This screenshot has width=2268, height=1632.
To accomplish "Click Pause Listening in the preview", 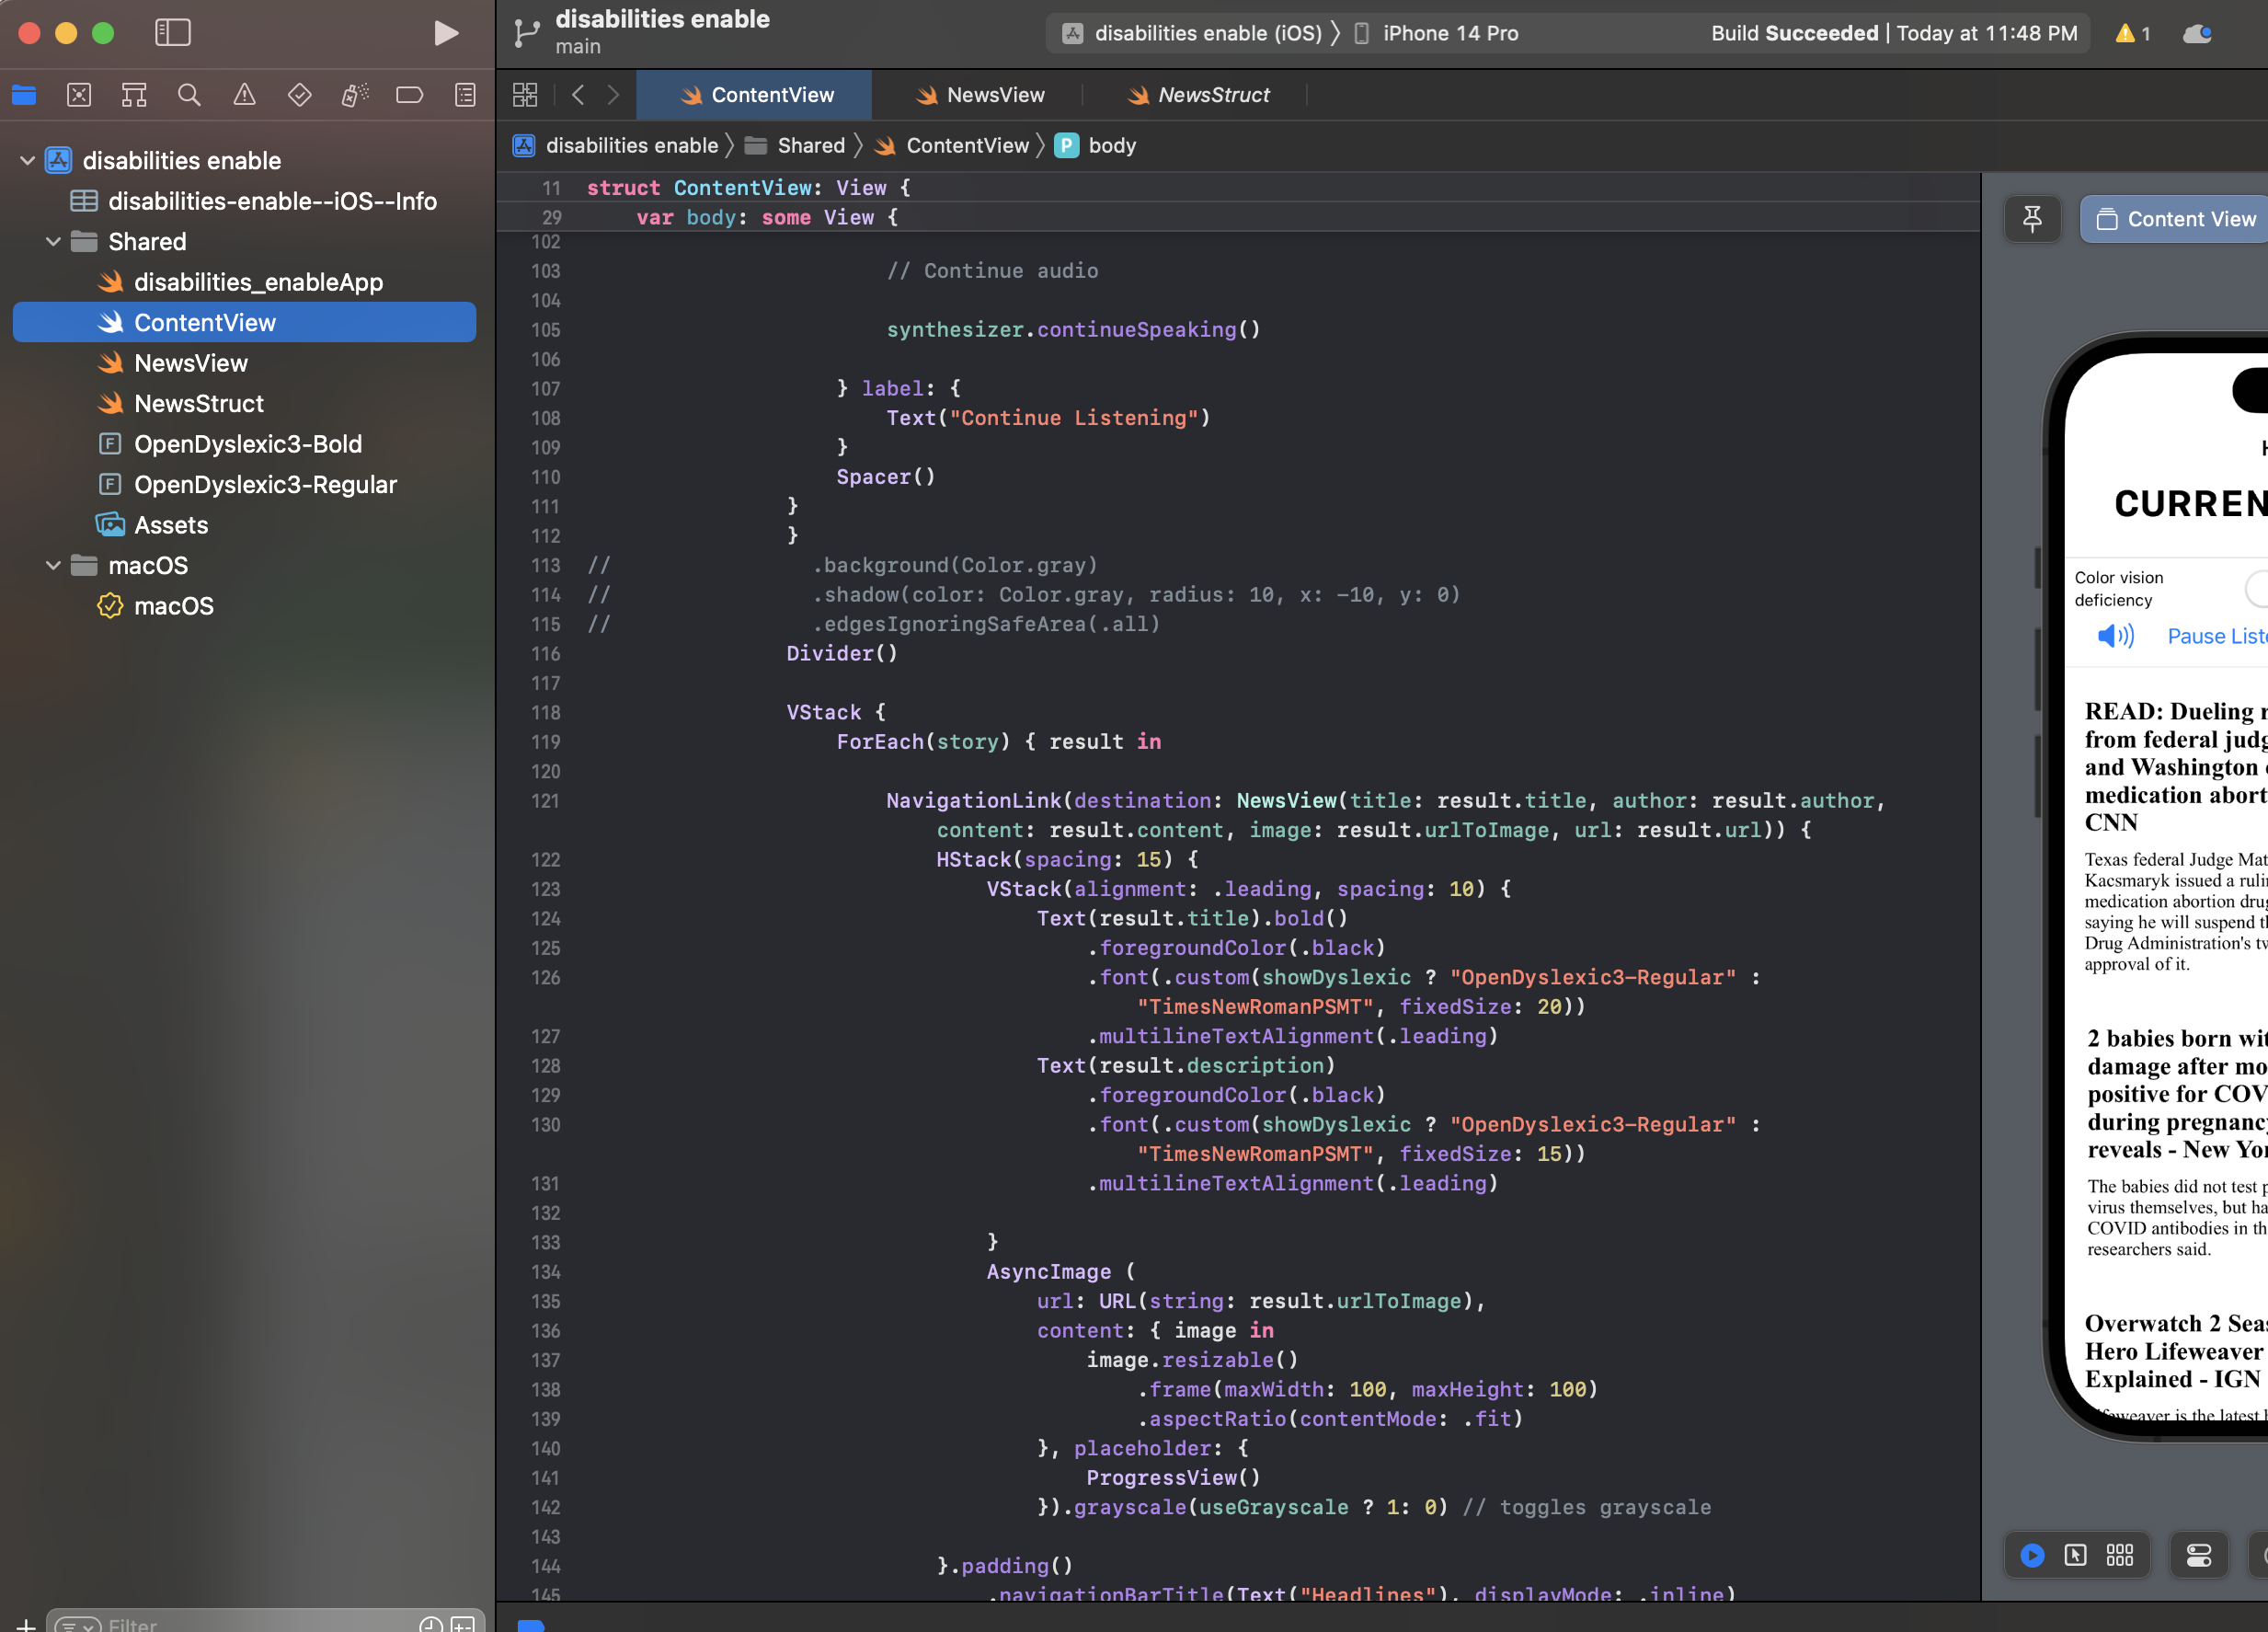I will [x=2216, y=636].
